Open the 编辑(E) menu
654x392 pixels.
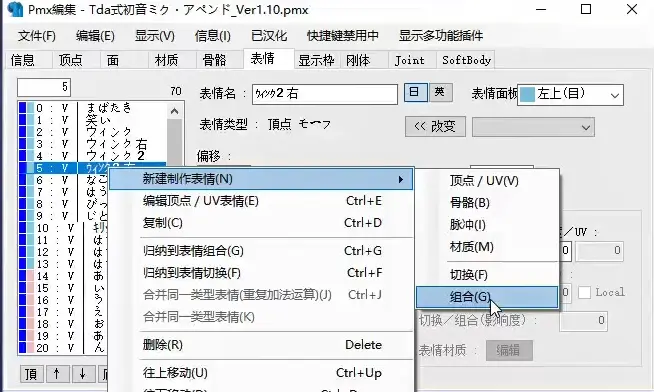click(x=95, y=36)
